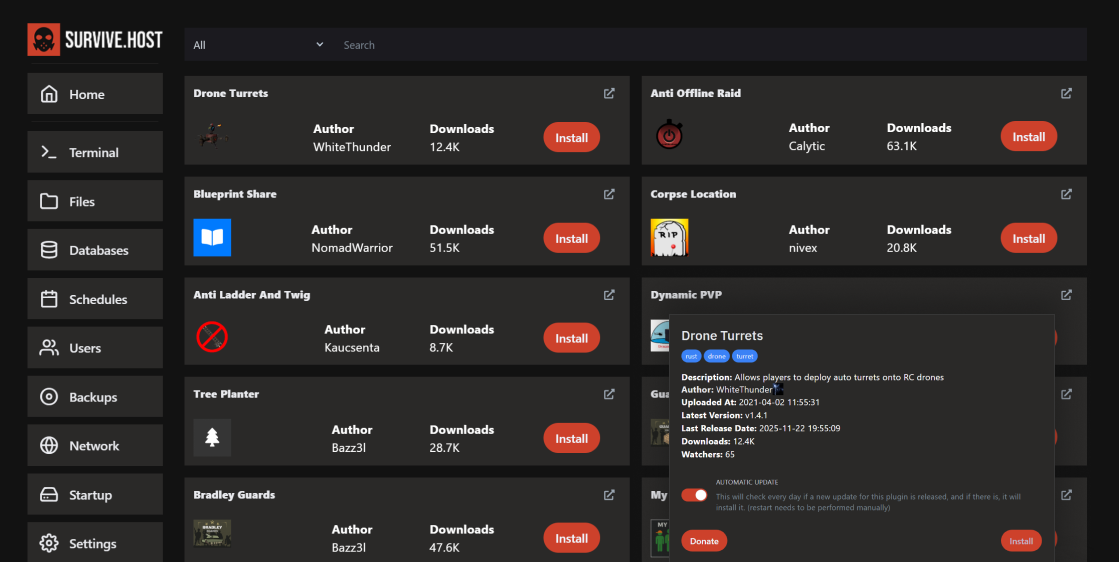Open external link for Anti Offline Raid
This screenshot has height=562, width=1119.
(x=1066, y=94)
